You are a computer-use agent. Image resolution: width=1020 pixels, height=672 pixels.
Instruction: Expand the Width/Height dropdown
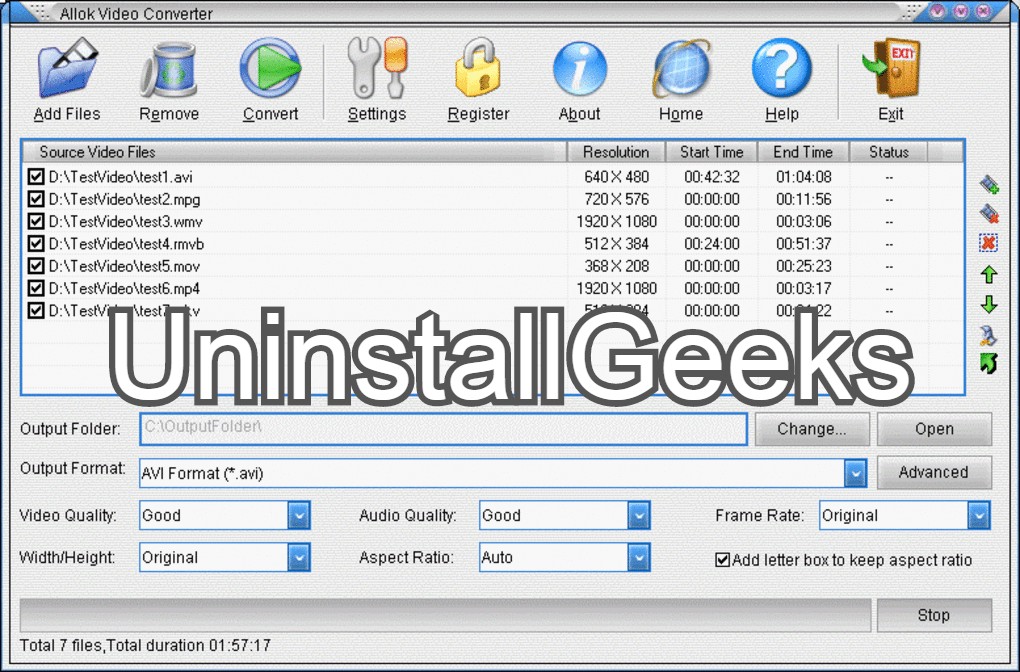pyautogui.click(x=299, y=558)
